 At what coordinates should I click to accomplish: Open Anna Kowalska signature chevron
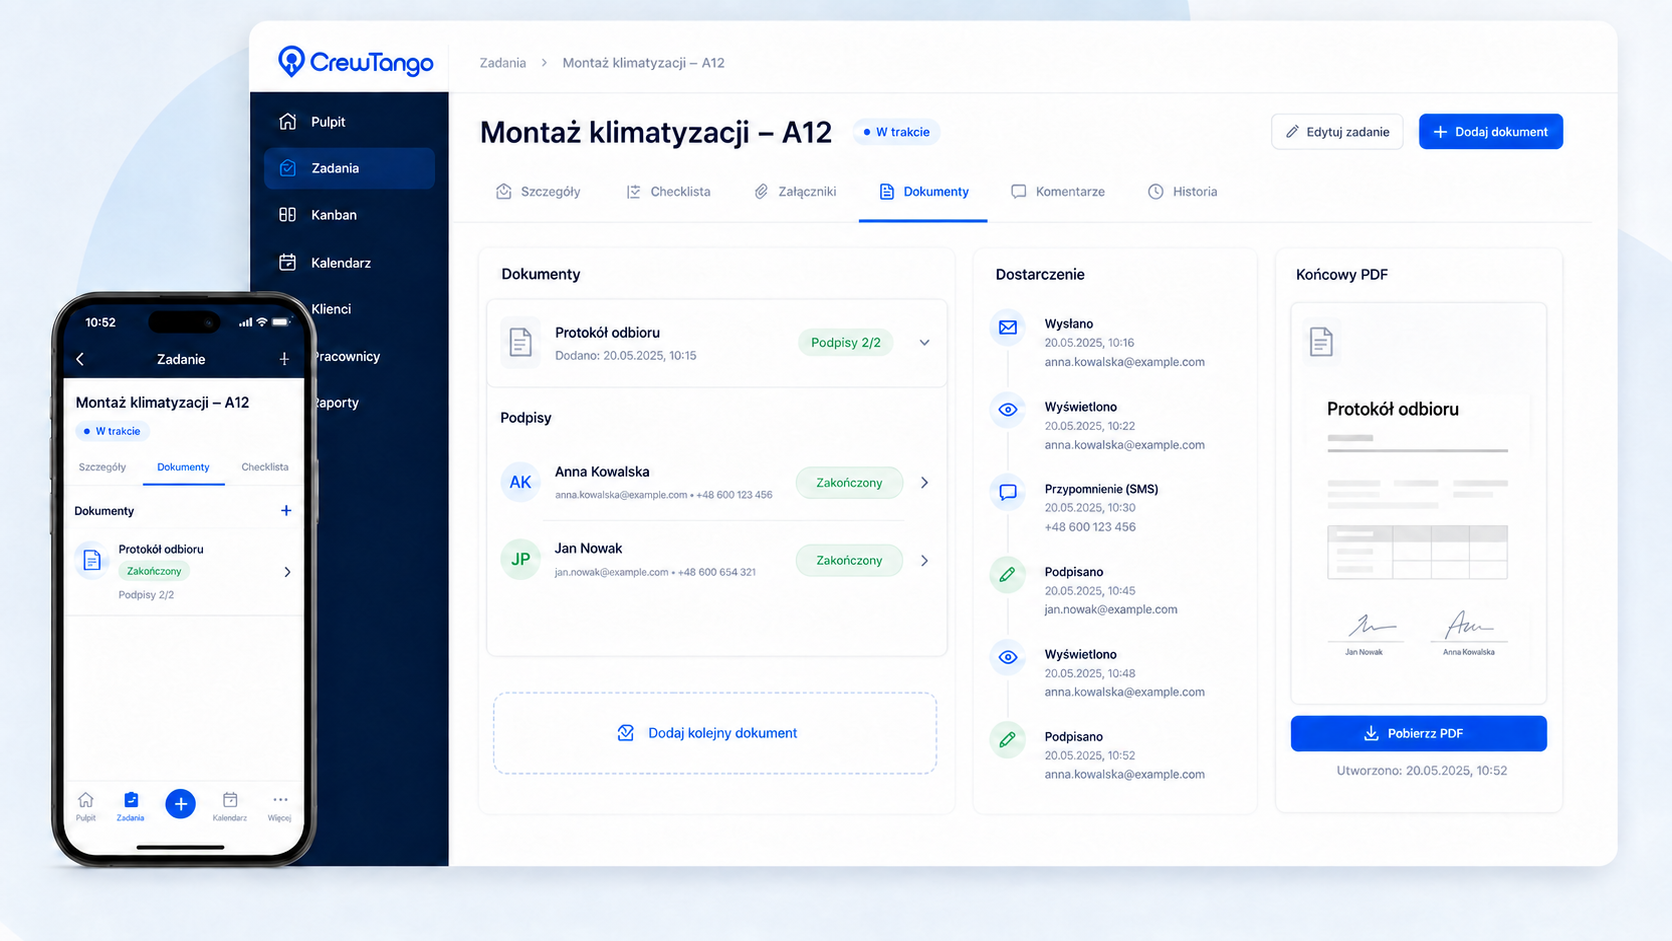(x=925, y=483)
